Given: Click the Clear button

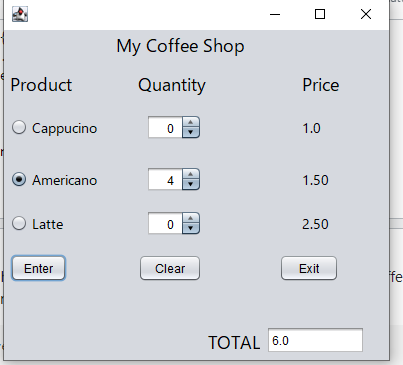Looking at the screenshot, I should click(x=170, y=268).
